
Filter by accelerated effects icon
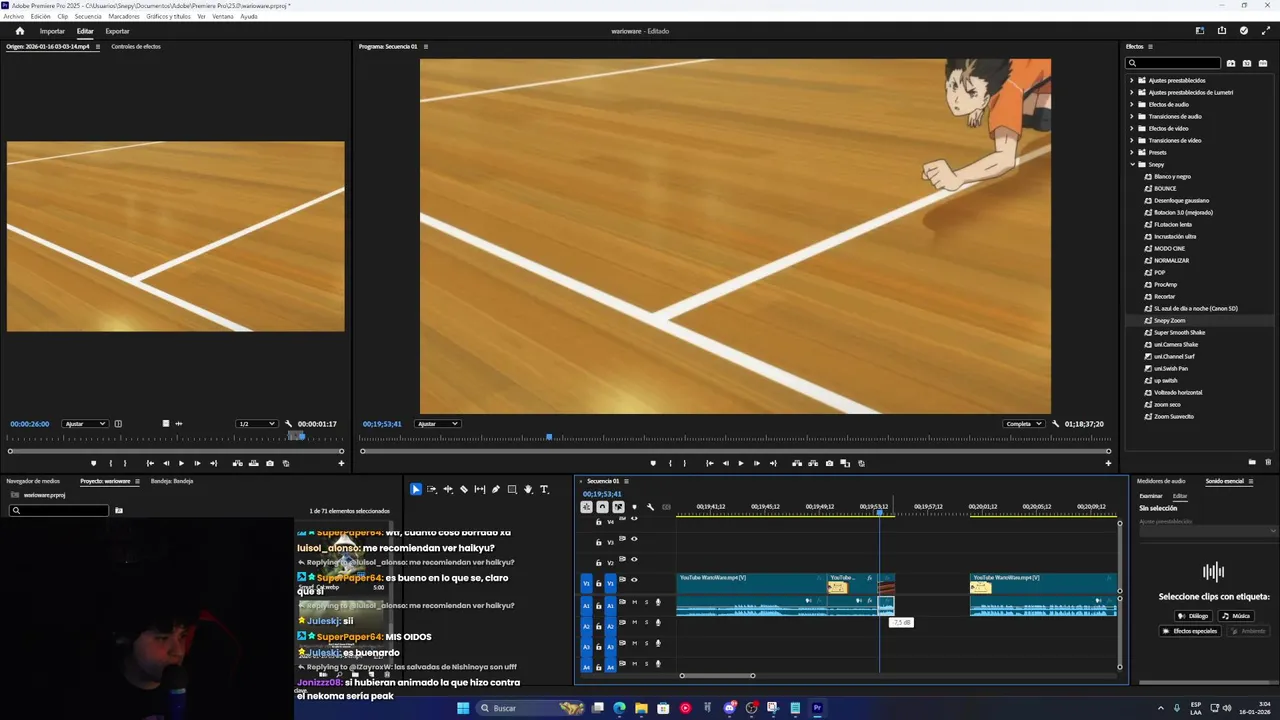click(1231, 63)
